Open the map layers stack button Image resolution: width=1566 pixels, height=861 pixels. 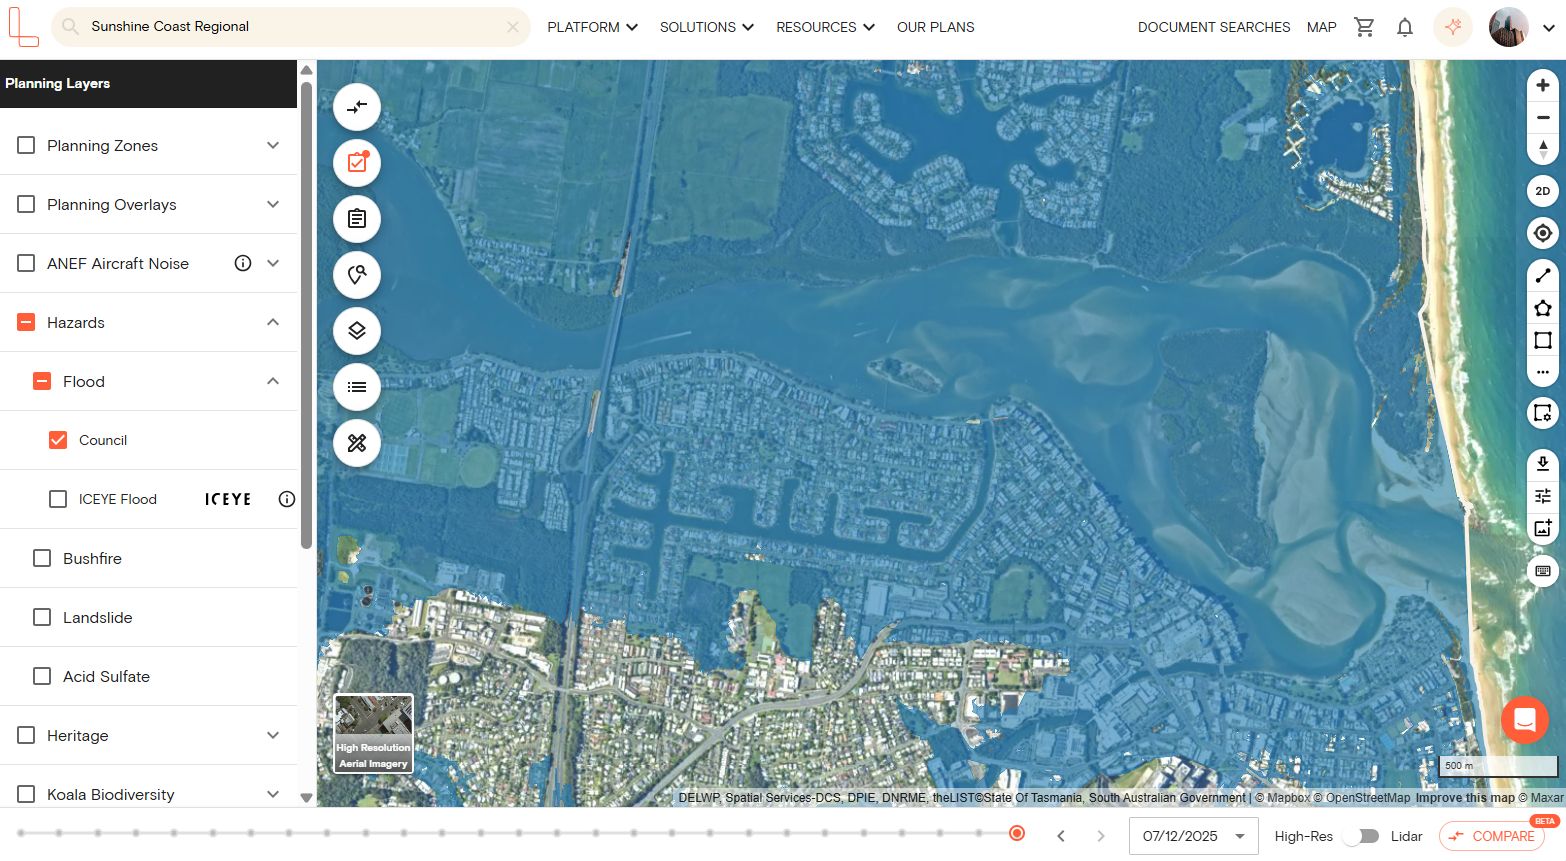[357, 331]
